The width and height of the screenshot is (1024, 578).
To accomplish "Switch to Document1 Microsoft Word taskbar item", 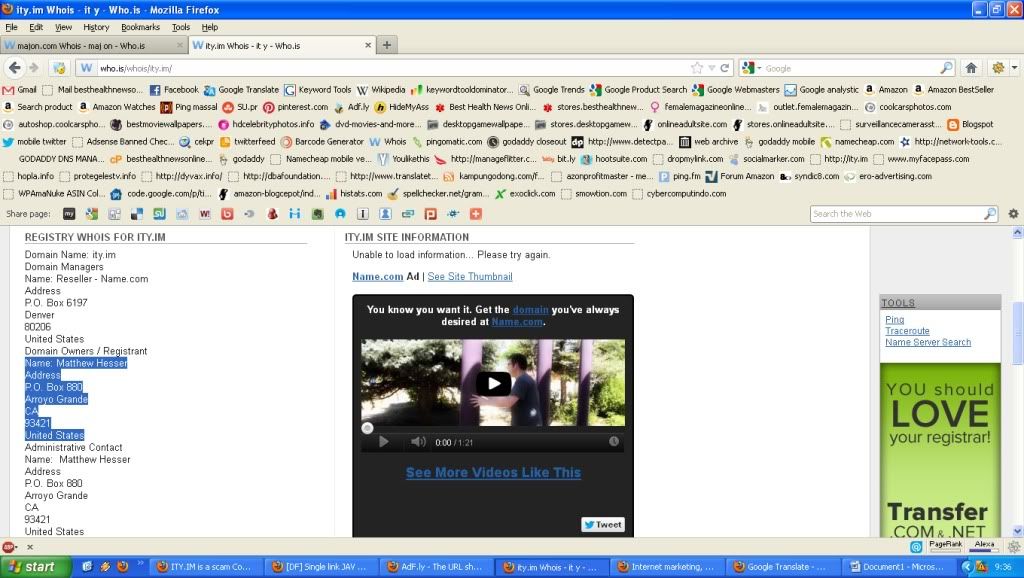I will 898,567.
